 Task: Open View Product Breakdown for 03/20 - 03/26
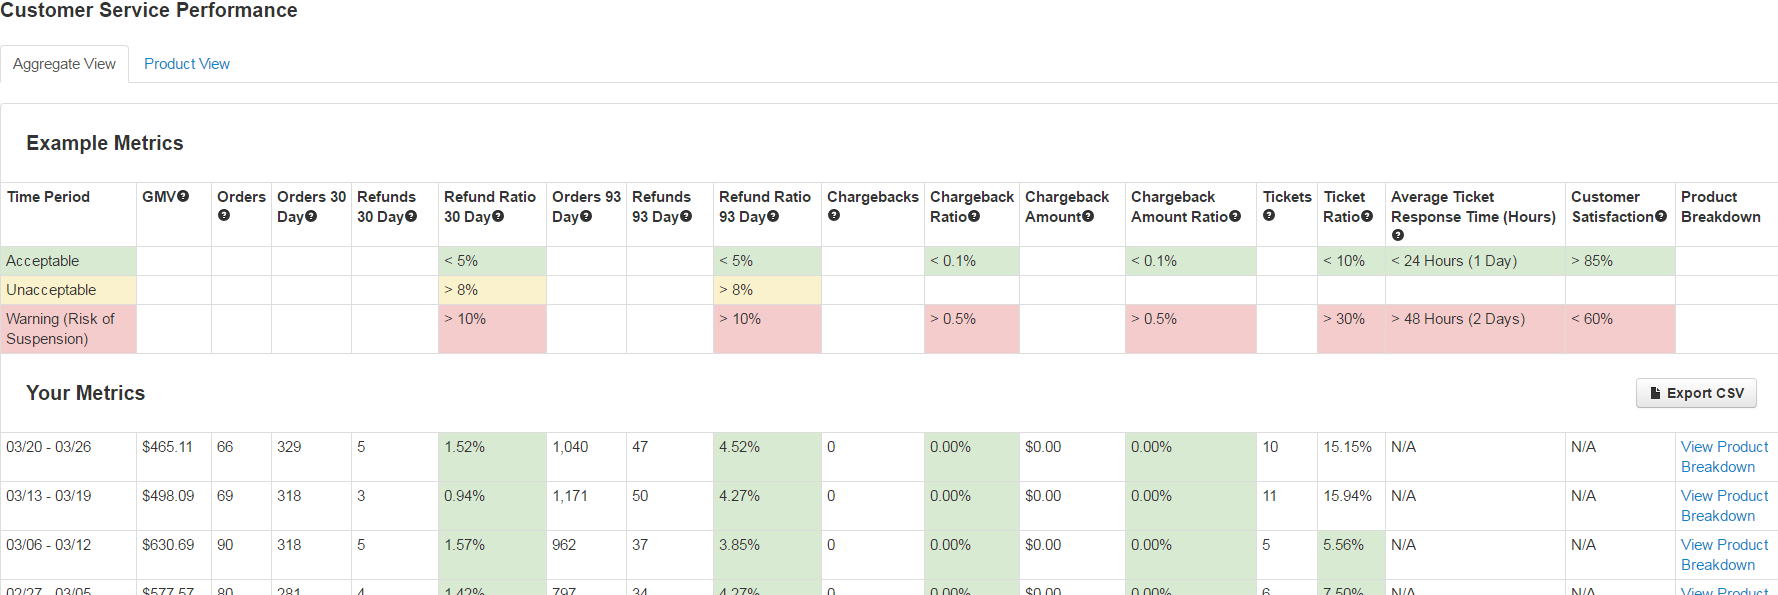point(1724,457)
